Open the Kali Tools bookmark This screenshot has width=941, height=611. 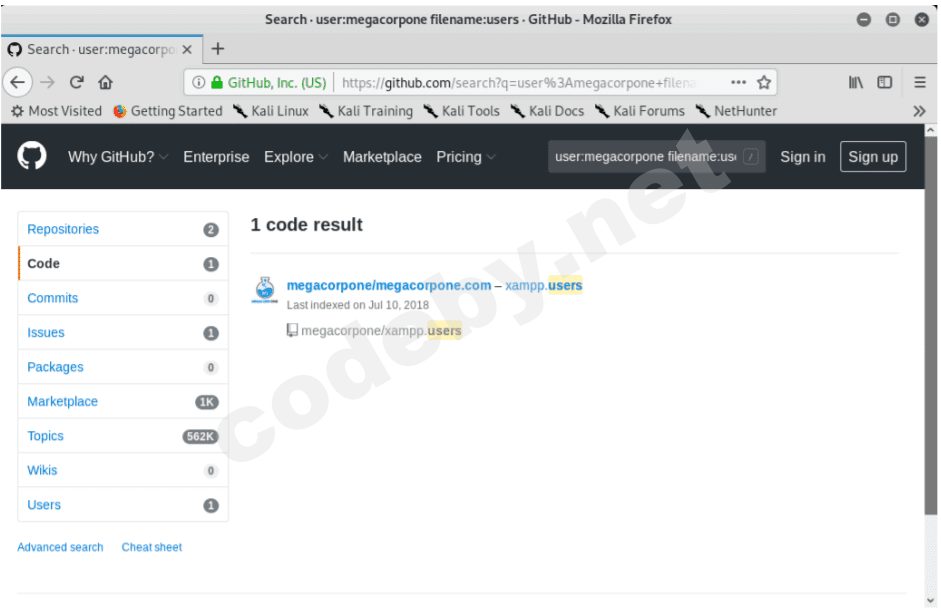(x=461, y=111)
